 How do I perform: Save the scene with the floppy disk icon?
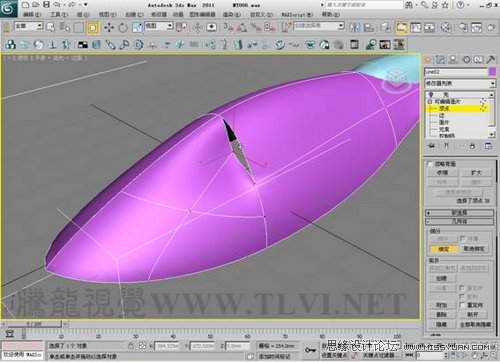[46, 5]
